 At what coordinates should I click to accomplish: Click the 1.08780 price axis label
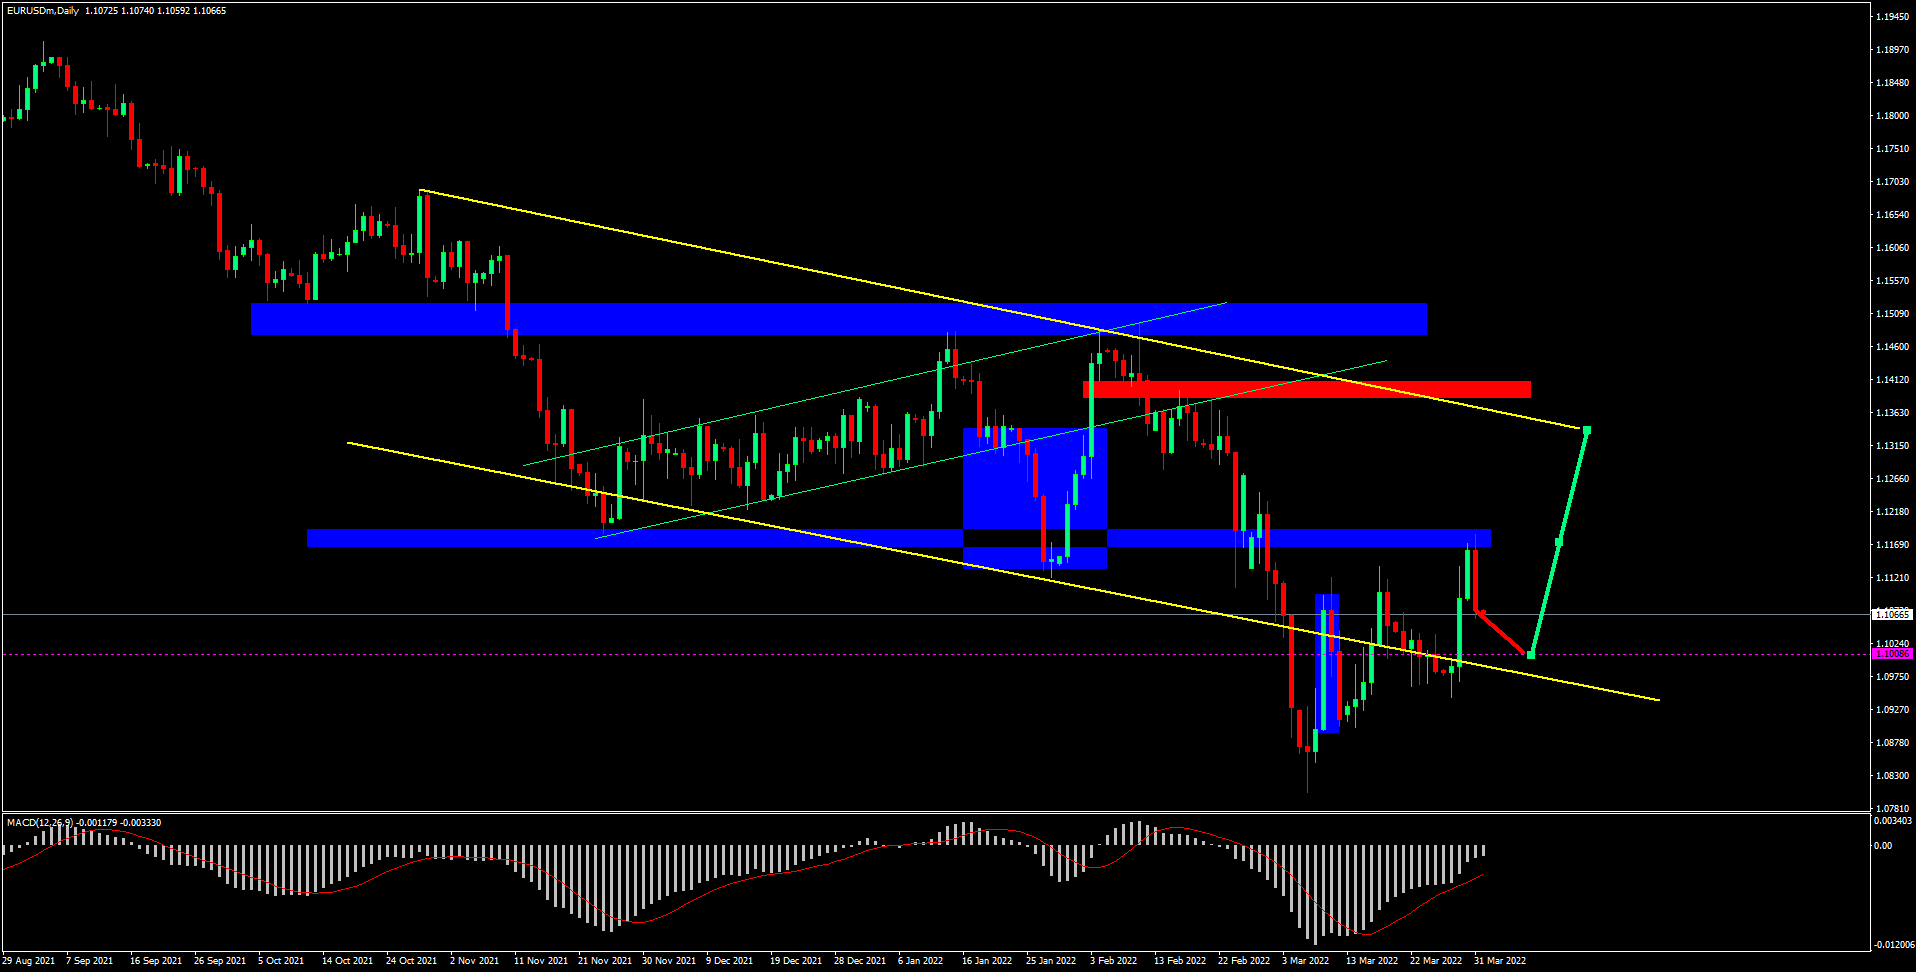[1893, 743]
